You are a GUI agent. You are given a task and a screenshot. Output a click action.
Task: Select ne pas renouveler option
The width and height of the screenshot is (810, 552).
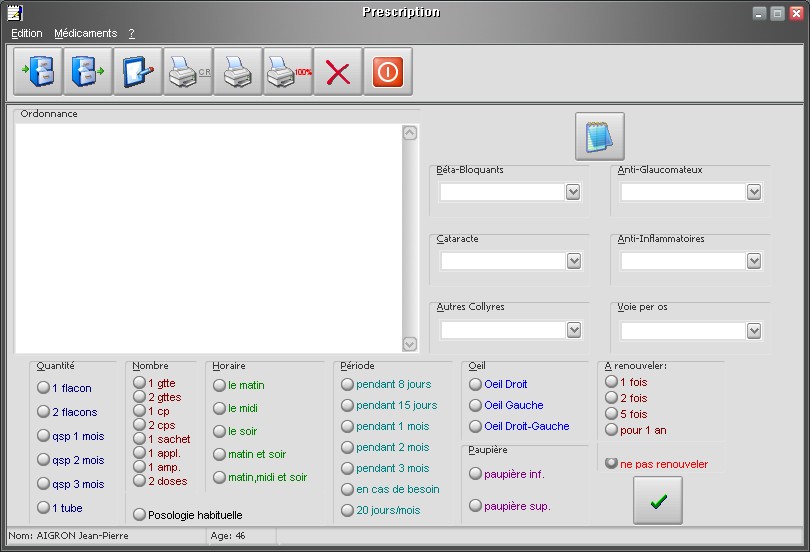(x=657, y=464)
